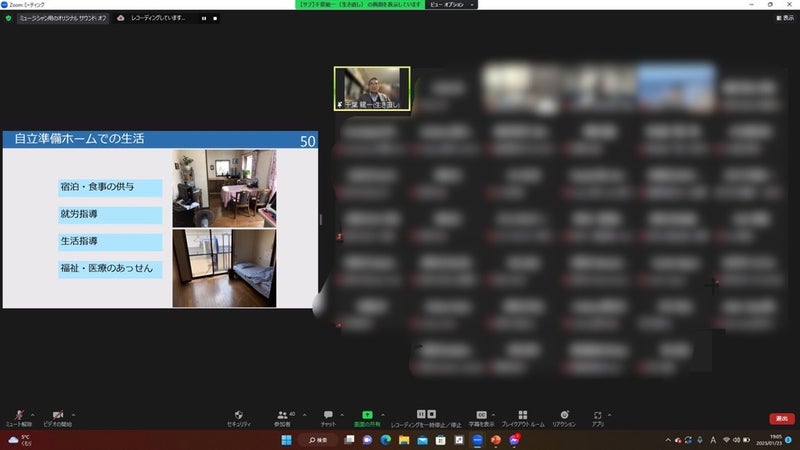
Task: Click the '福祉・医療のあっせん' slide item
Action: pos(110,268)
